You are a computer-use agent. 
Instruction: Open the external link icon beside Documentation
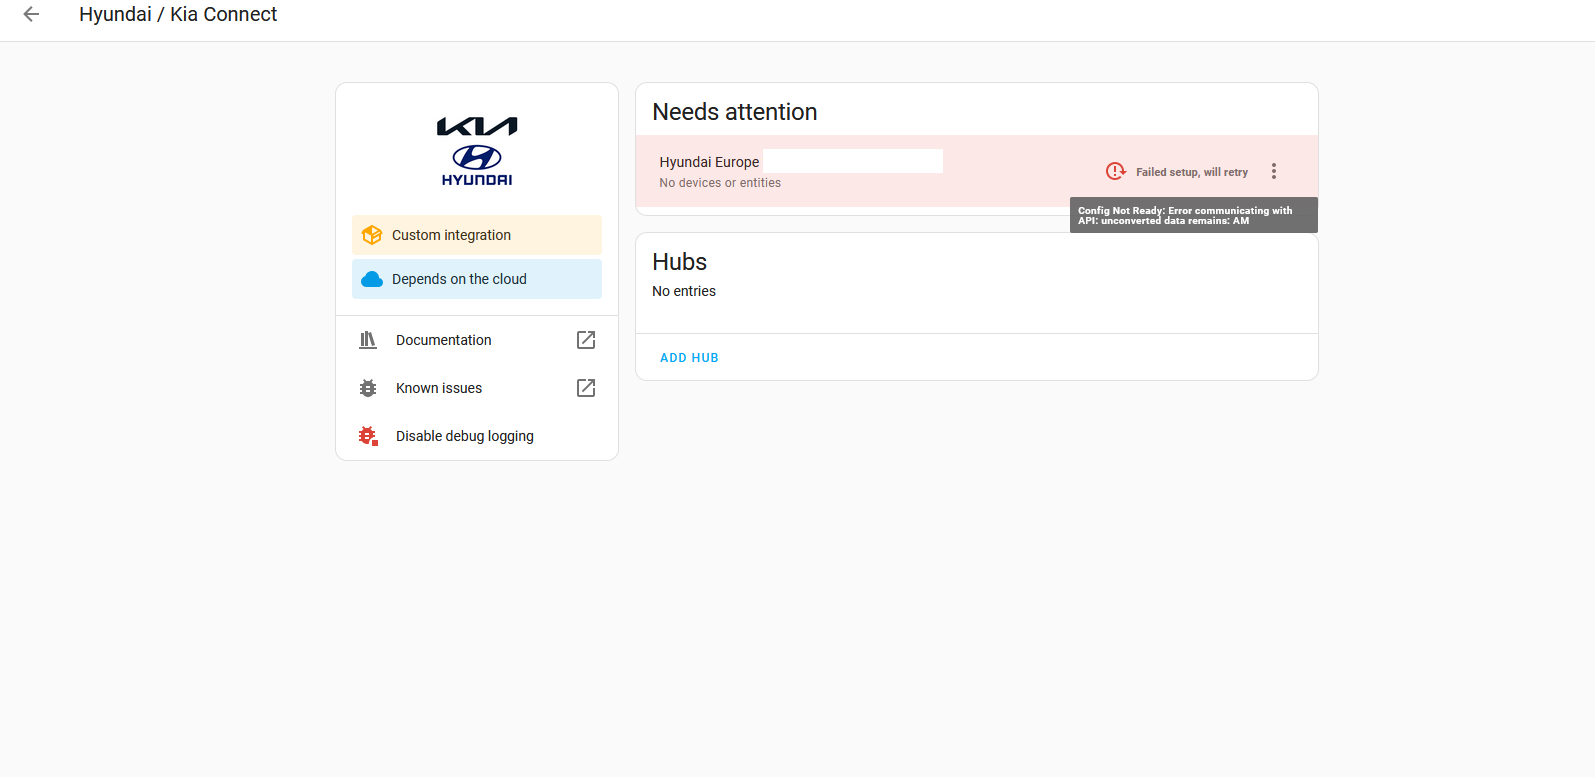coord(585,340)
